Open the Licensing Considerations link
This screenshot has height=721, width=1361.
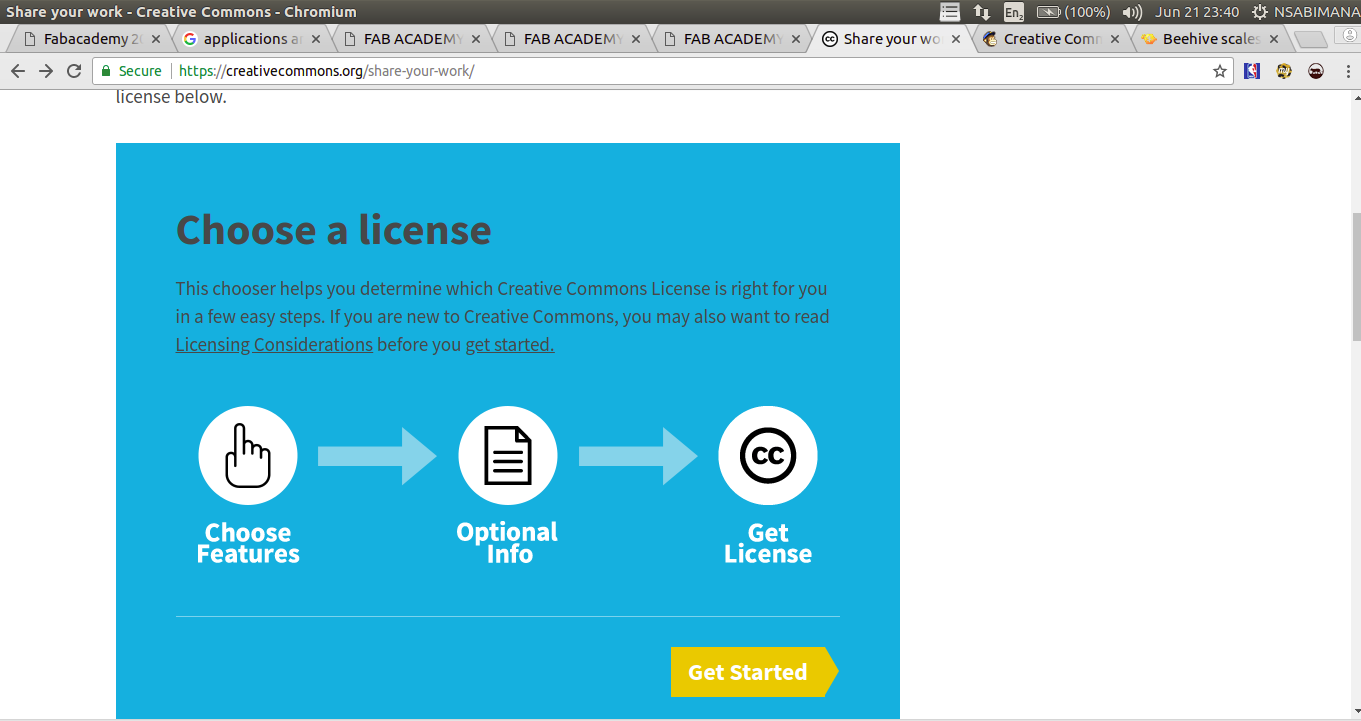point(274,344)
